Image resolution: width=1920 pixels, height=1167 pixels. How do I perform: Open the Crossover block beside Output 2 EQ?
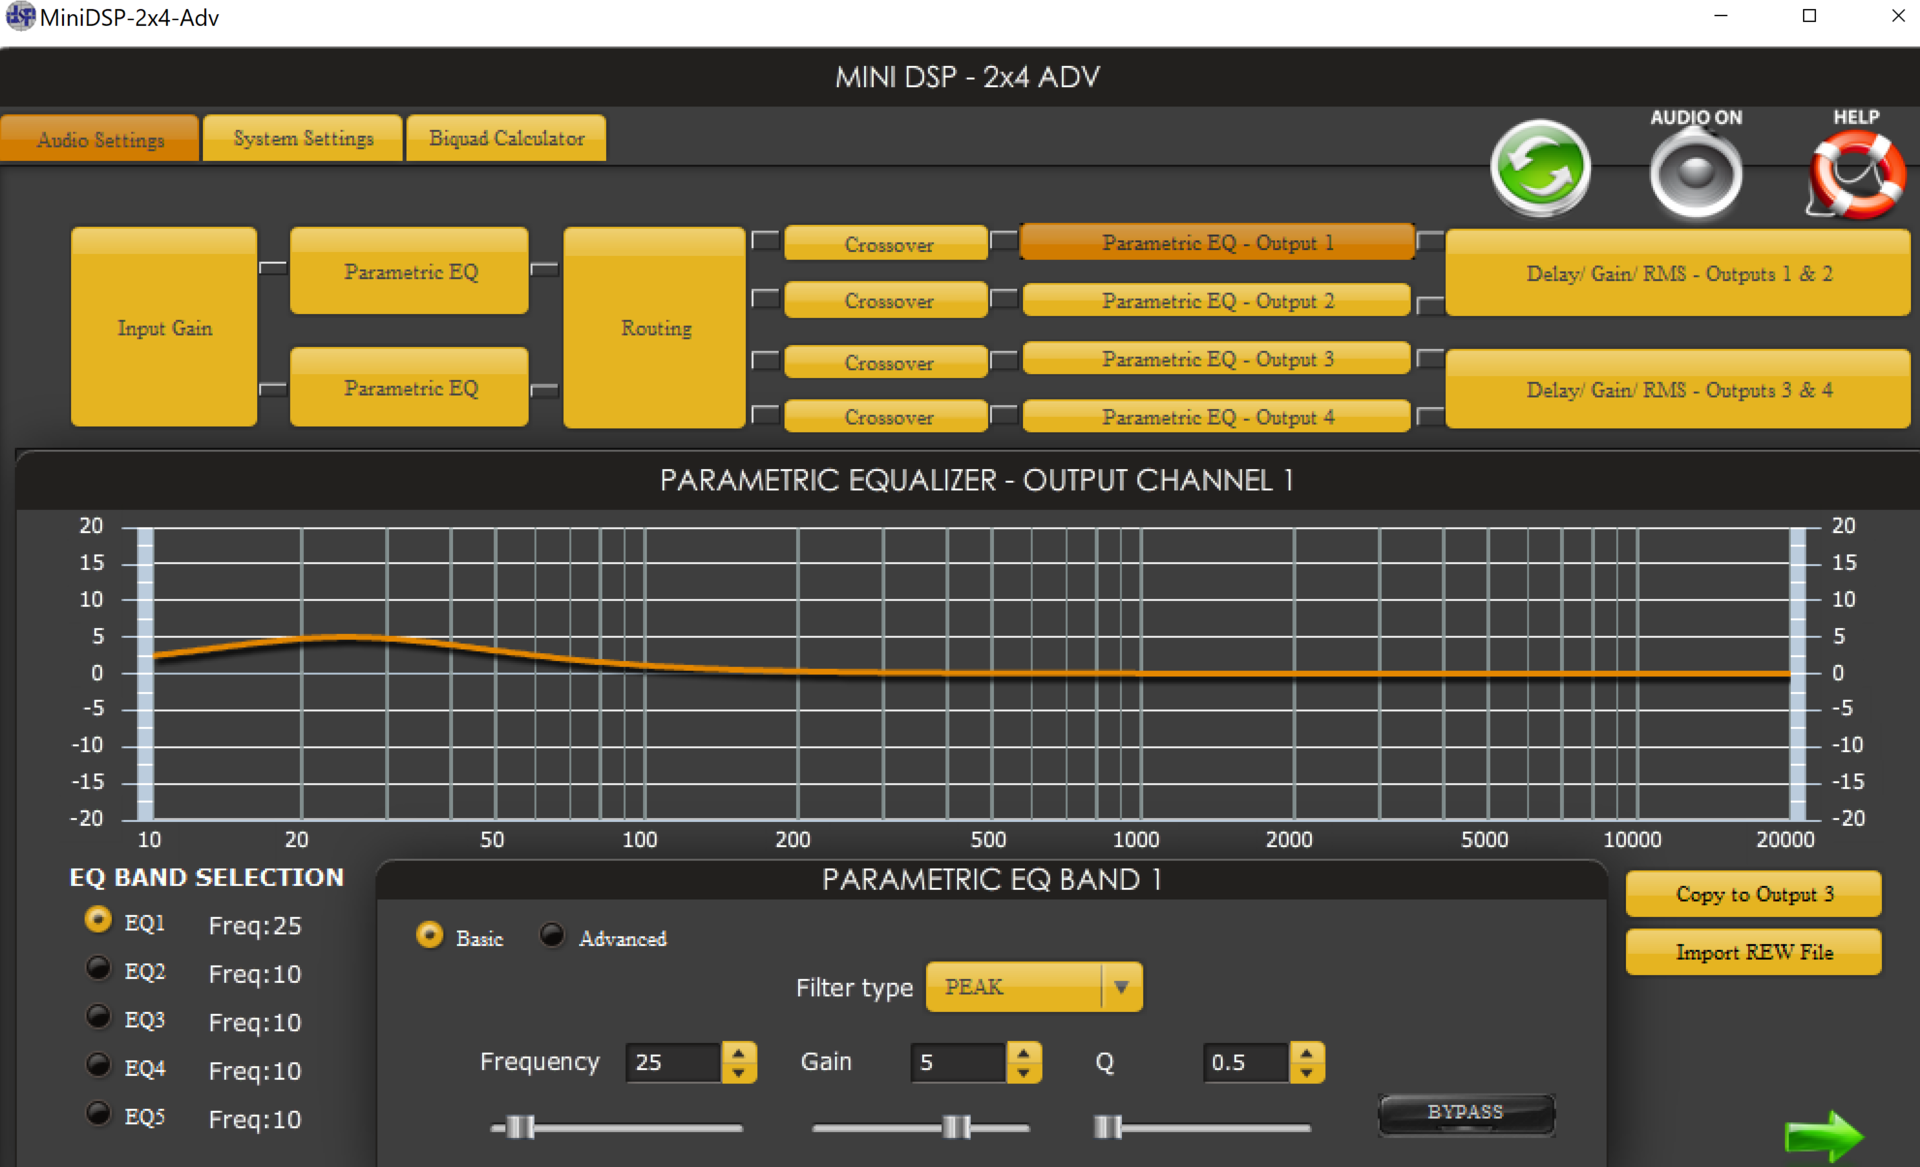click(887, 301)
